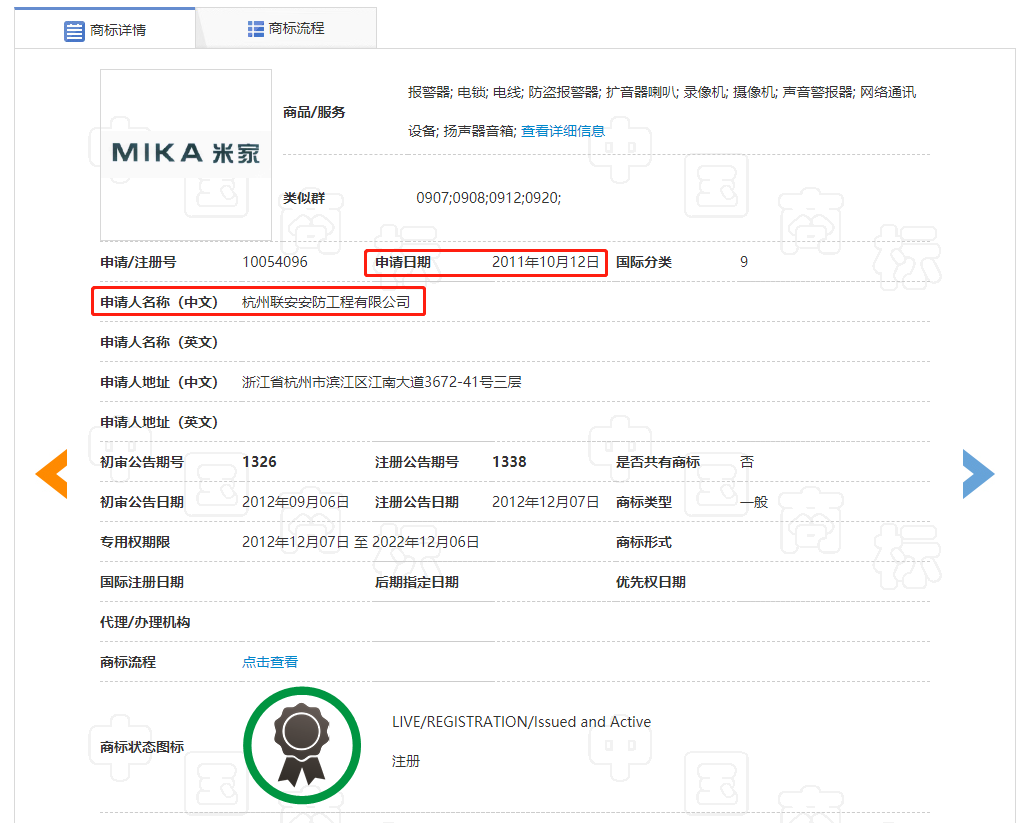Click the 申请人名称（英文） label
The width and height of the screenshot is (1023, 823).
[159, 342]
